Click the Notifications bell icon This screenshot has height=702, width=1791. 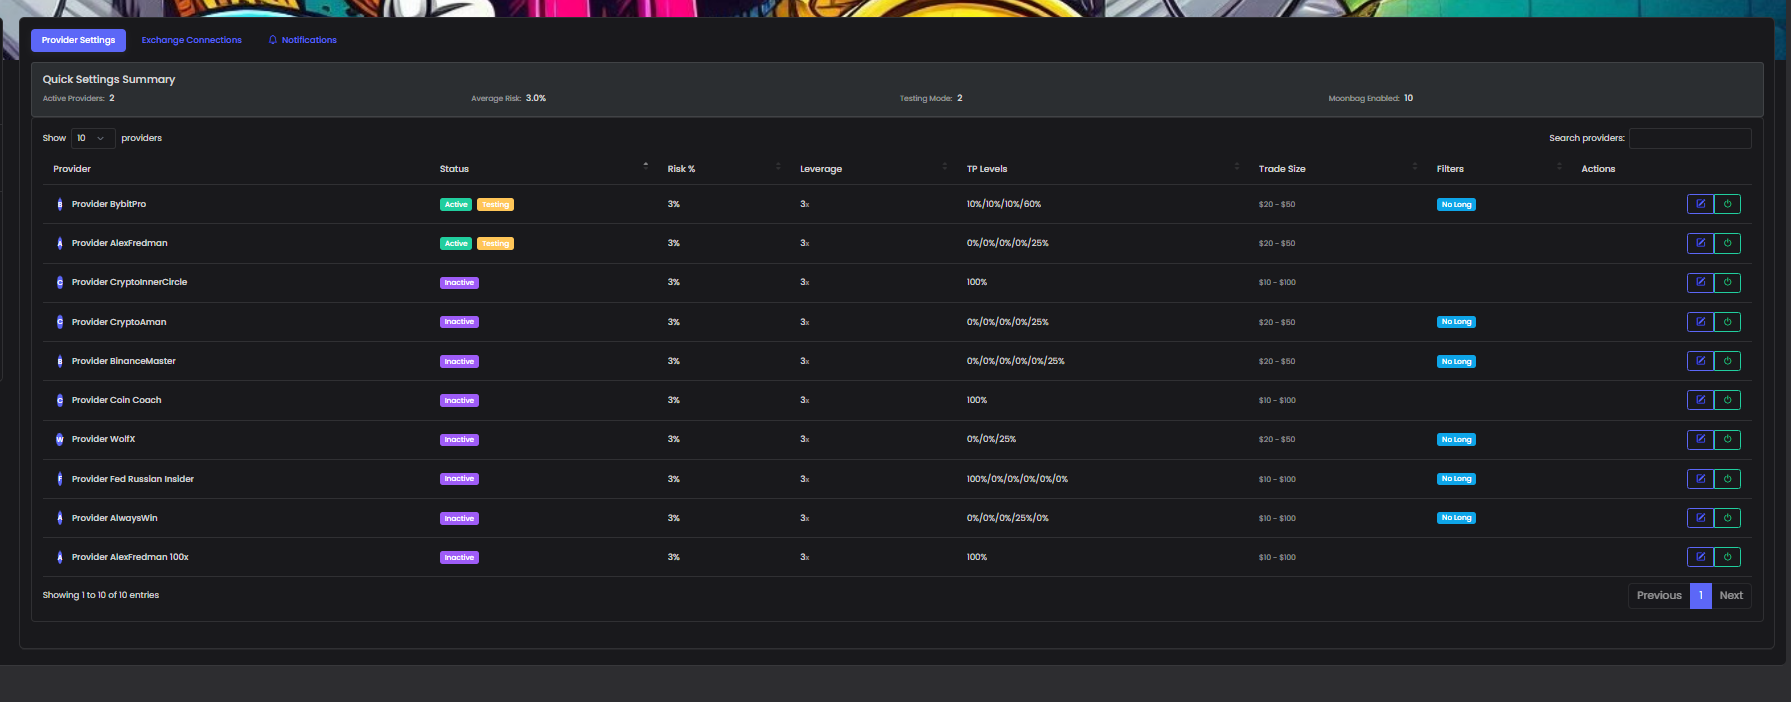click(x=273, y=40)
